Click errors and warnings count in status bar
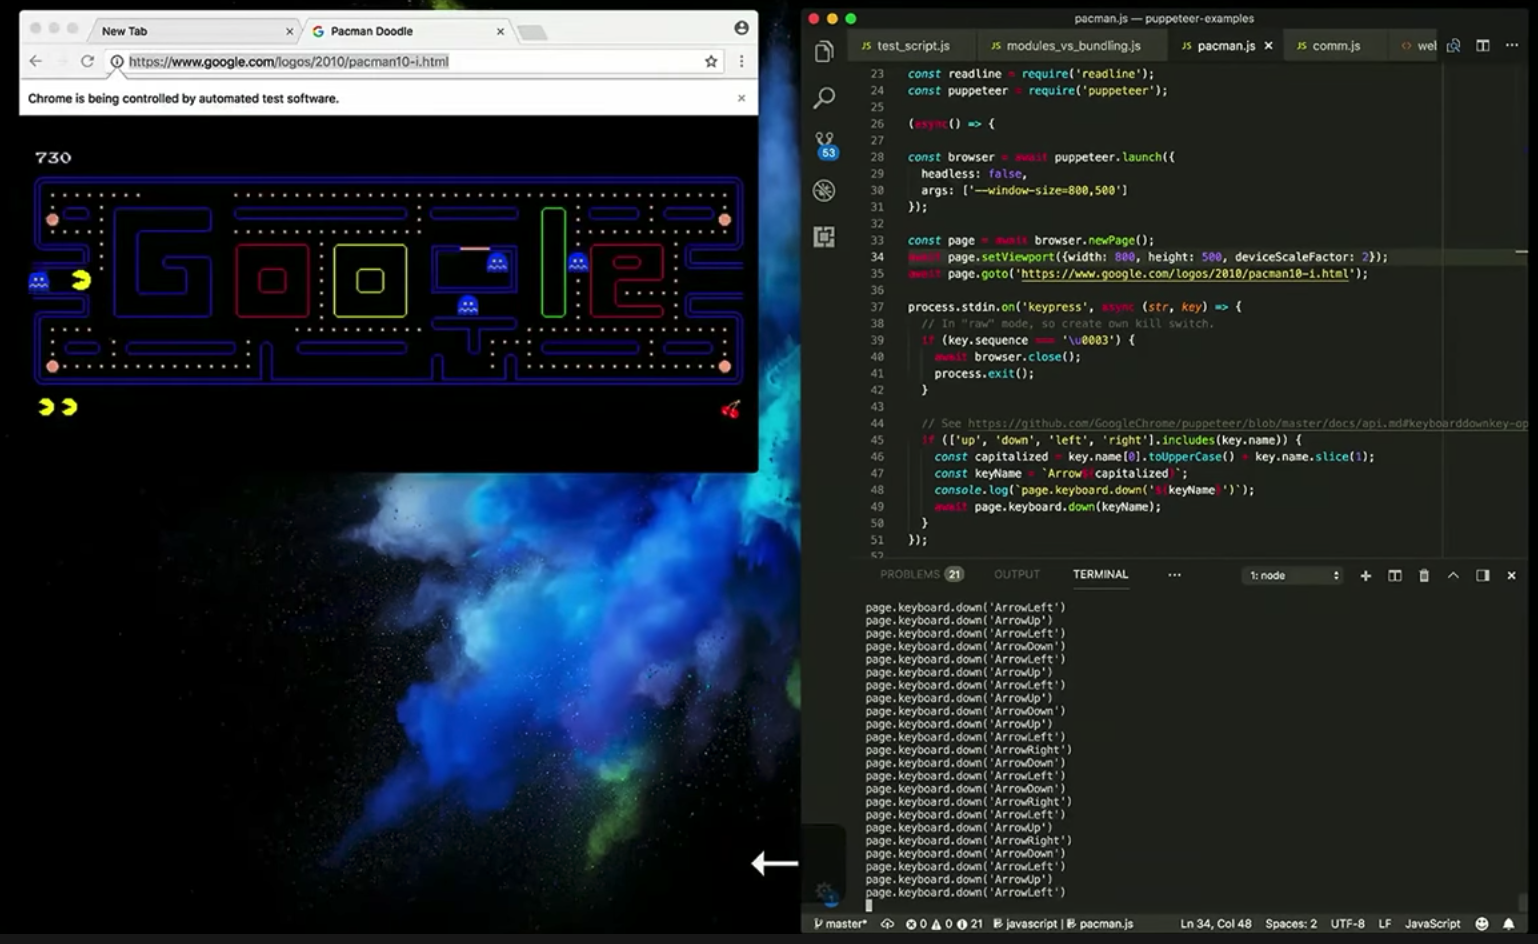 pos(944,924)
